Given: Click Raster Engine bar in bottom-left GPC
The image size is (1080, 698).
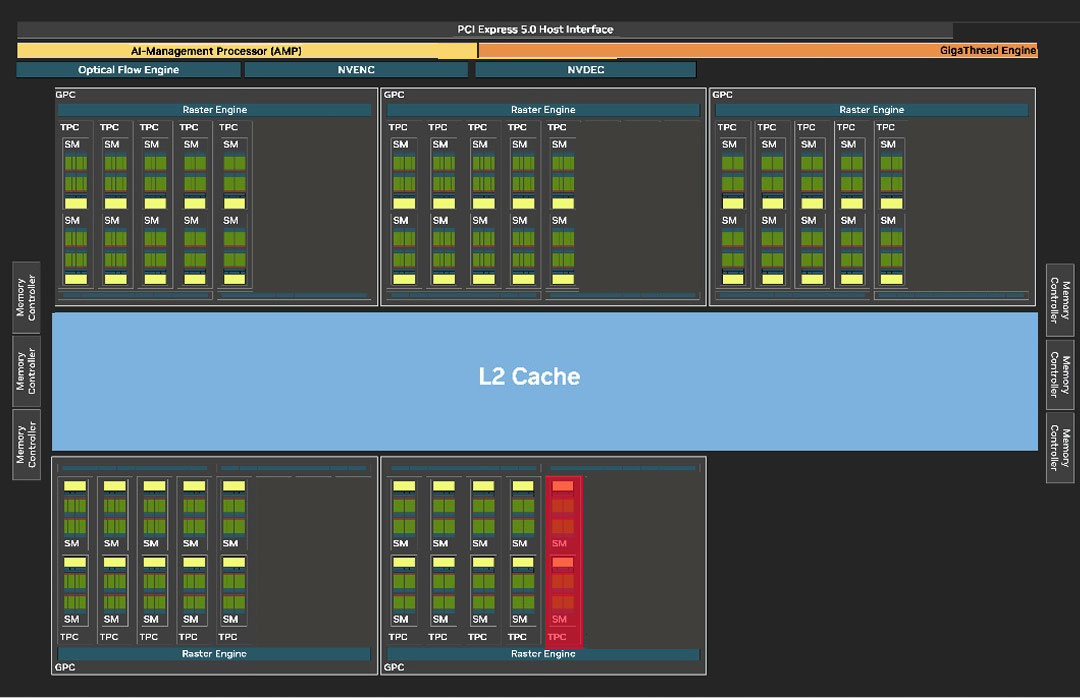Looking at the screenshot, I should point(214,653).
